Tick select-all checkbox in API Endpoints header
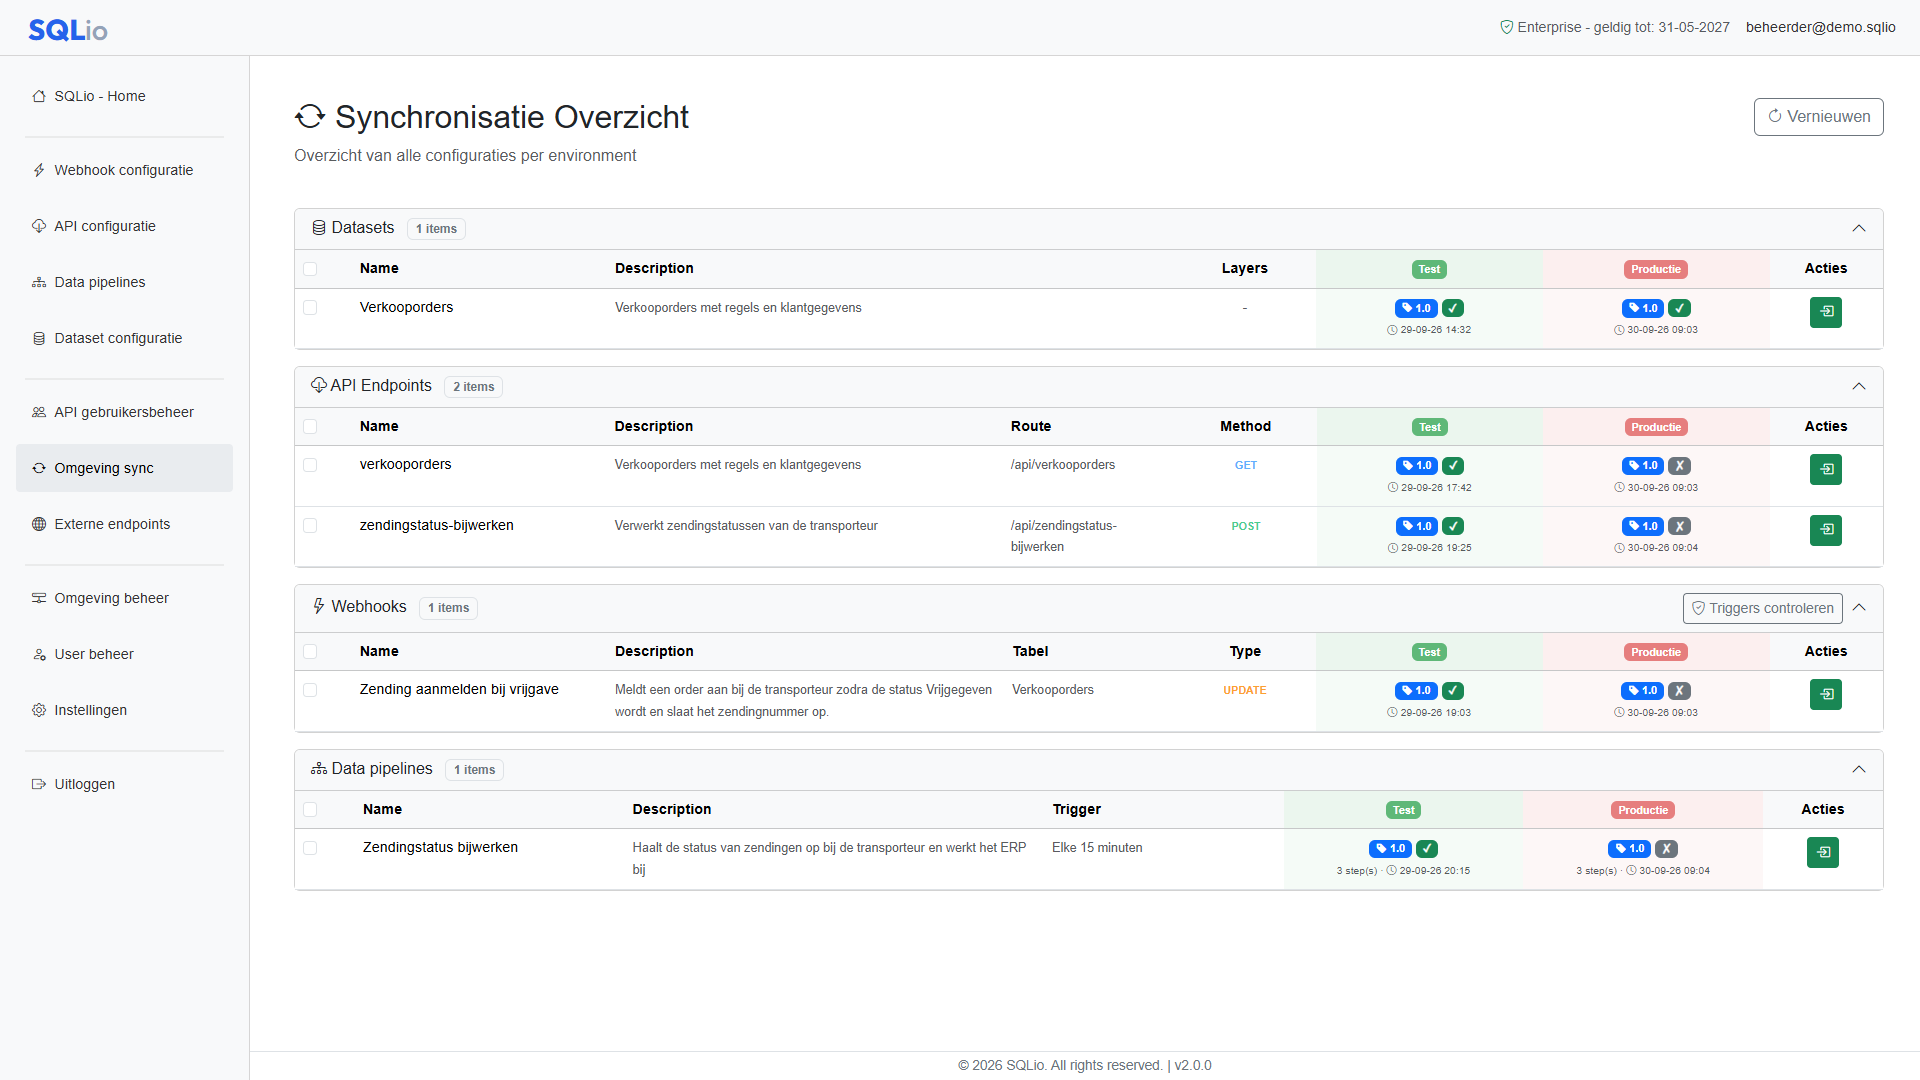The image size is (1920, 1080). (310, 427)
